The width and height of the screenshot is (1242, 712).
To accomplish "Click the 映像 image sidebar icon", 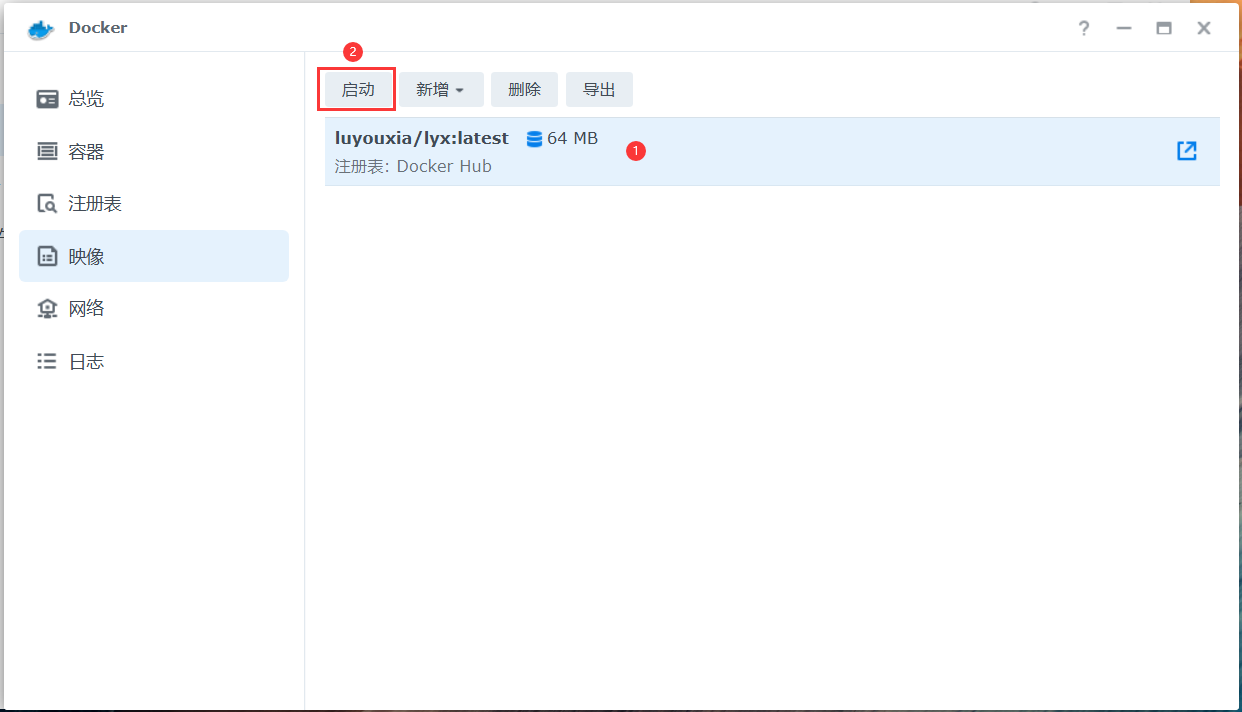I will click(47, 256).
